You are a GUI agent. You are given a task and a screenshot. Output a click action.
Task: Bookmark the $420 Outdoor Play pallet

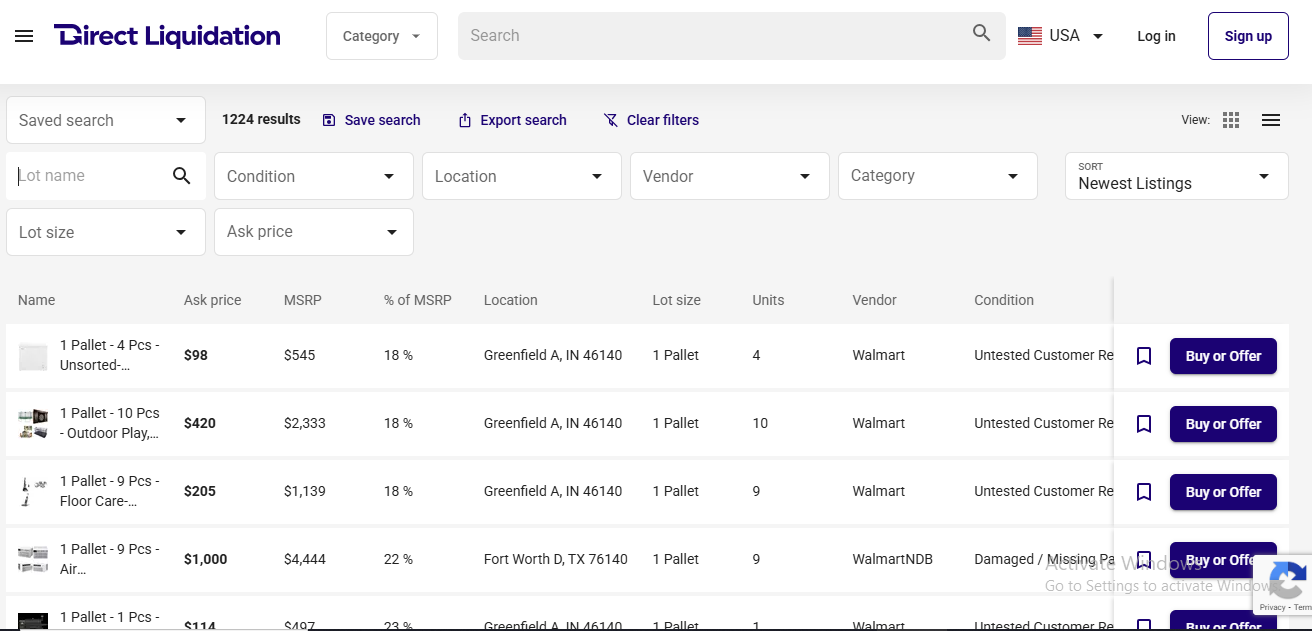pyautogui.click(x=1144, y=424)
